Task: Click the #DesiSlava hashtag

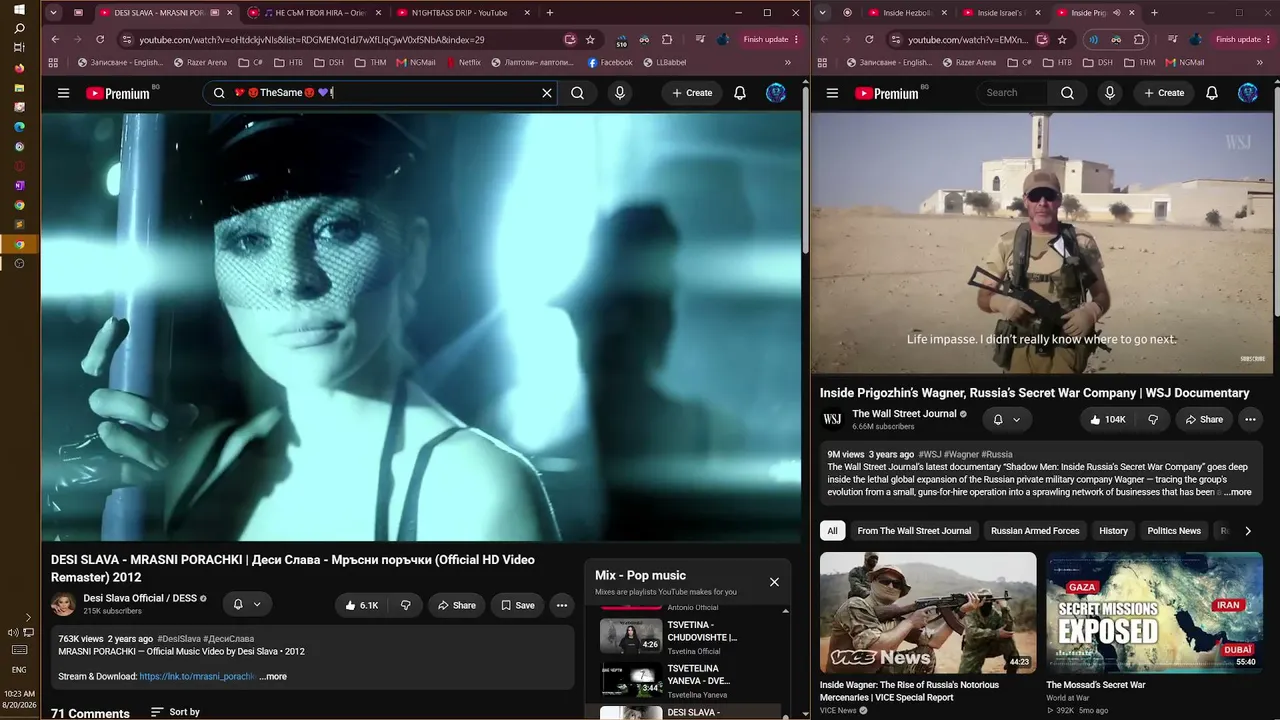Action: [x=179, y=639]
